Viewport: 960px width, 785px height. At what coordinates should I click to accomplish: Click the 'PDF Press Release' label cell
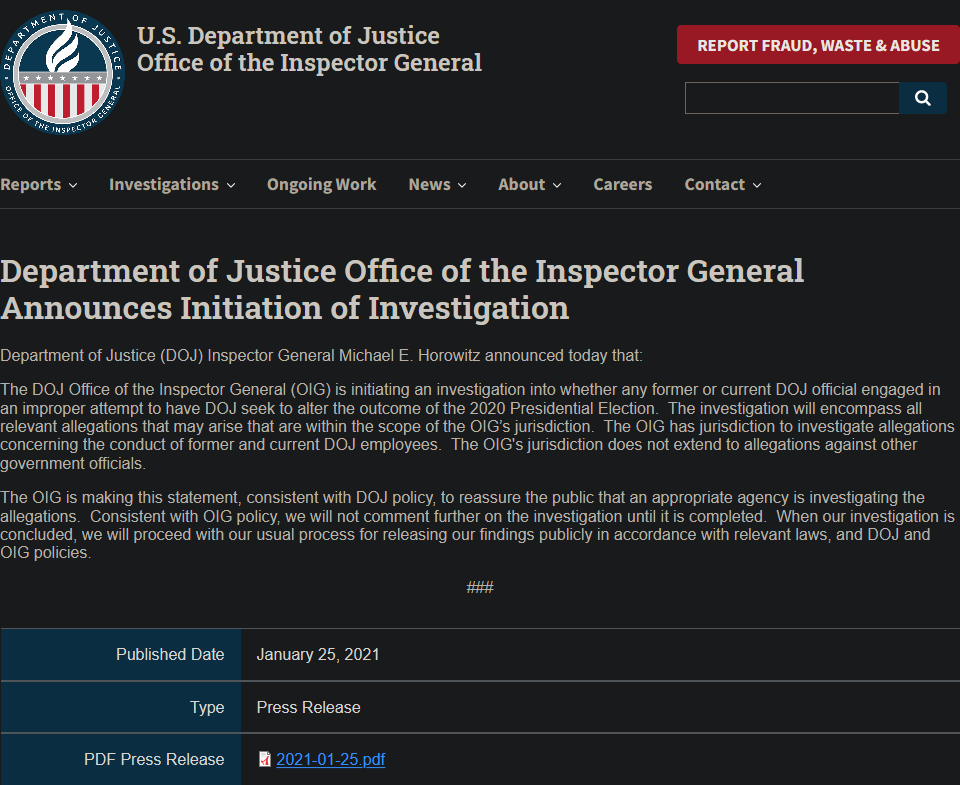121,759
